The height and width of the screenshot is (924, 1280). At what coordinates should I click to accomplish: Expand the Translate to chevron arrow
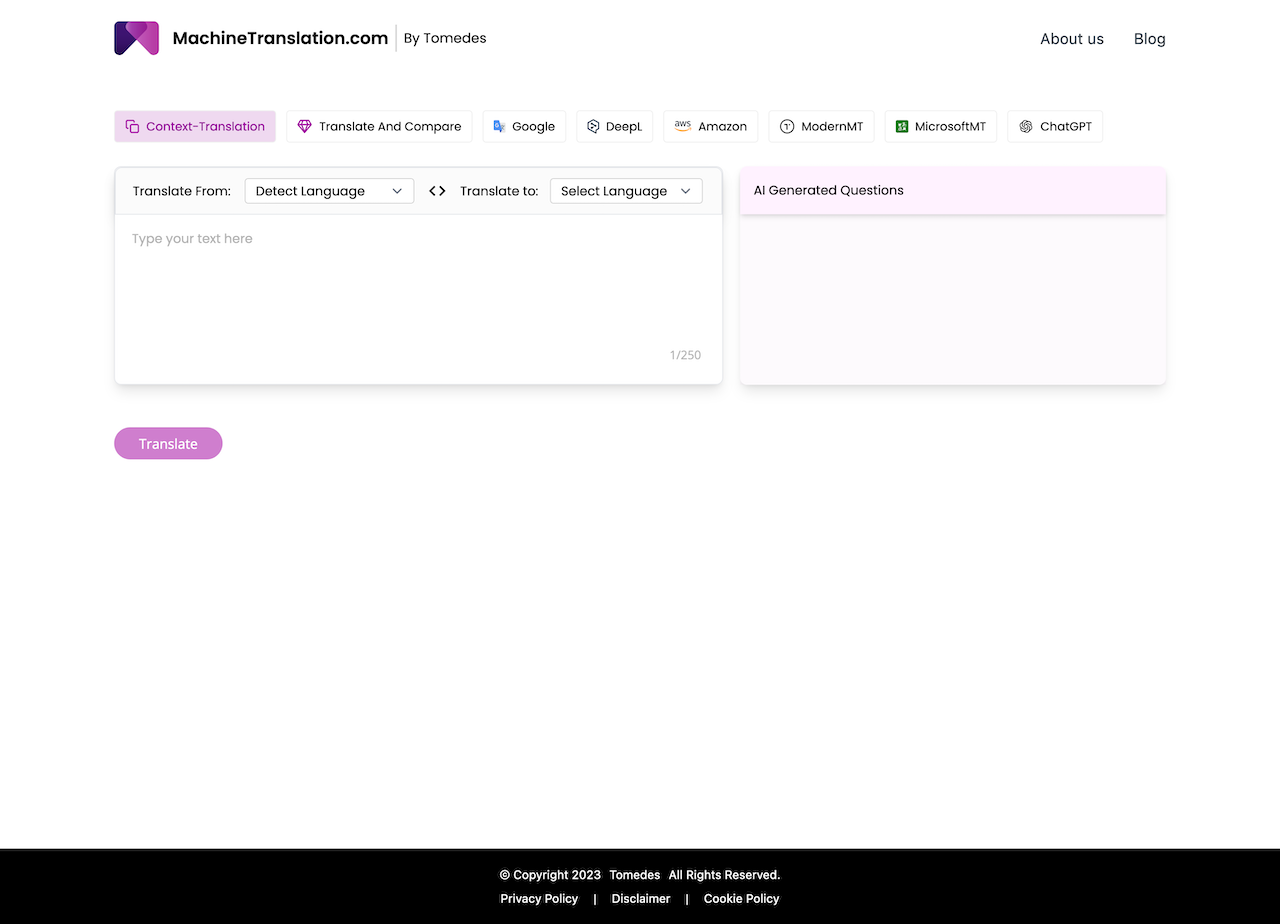(686, 191)
